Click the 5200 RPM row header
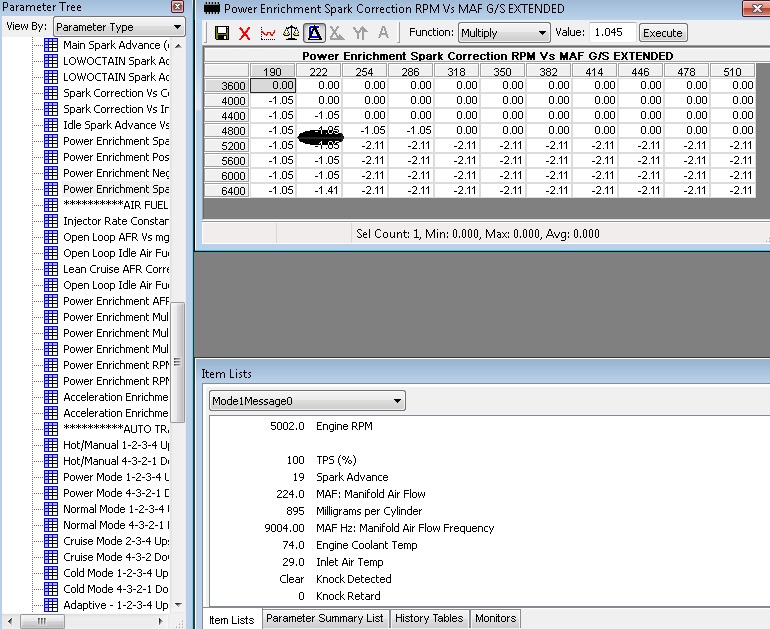Viewport: 770px width, 629px height. point(226,146)
